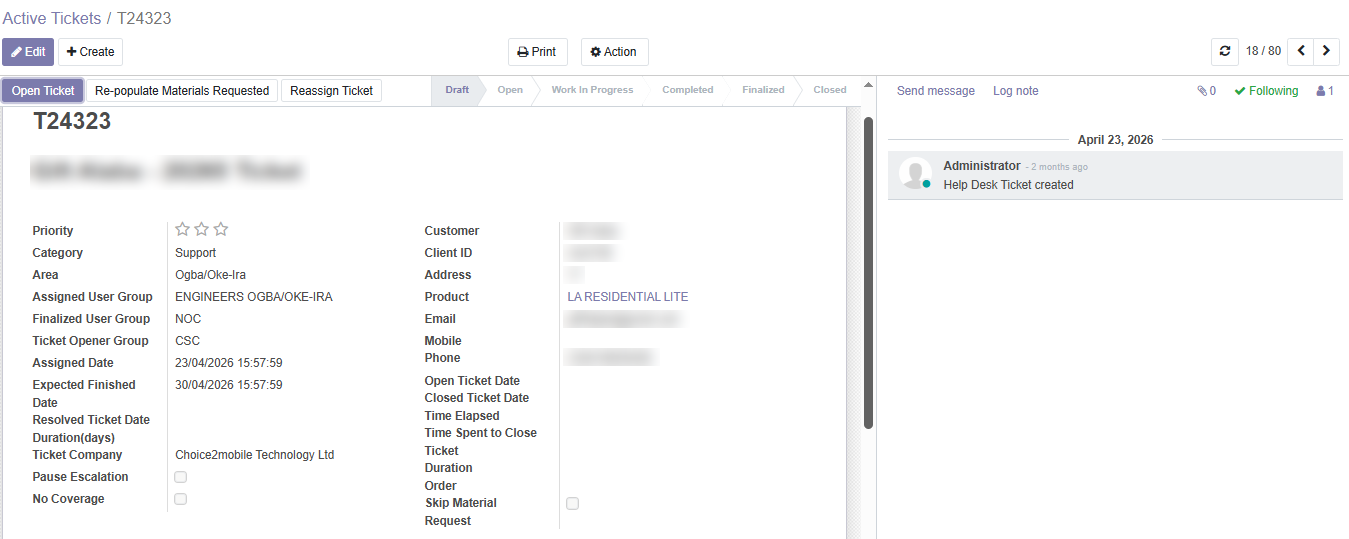Toggle No Coverage checkbox
This screenshot has height=539, width=1349.
181,499
